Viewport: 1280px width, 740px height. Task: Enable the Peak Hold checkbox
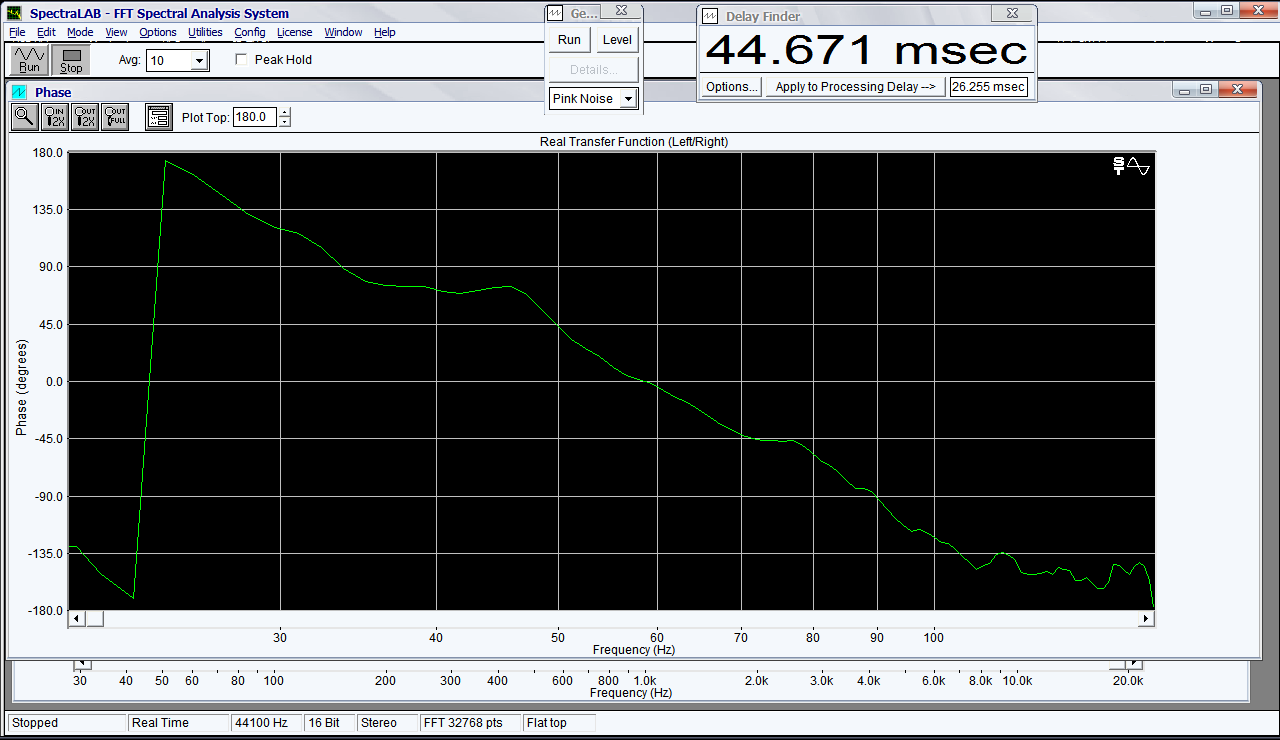click(x=241, y=60)
